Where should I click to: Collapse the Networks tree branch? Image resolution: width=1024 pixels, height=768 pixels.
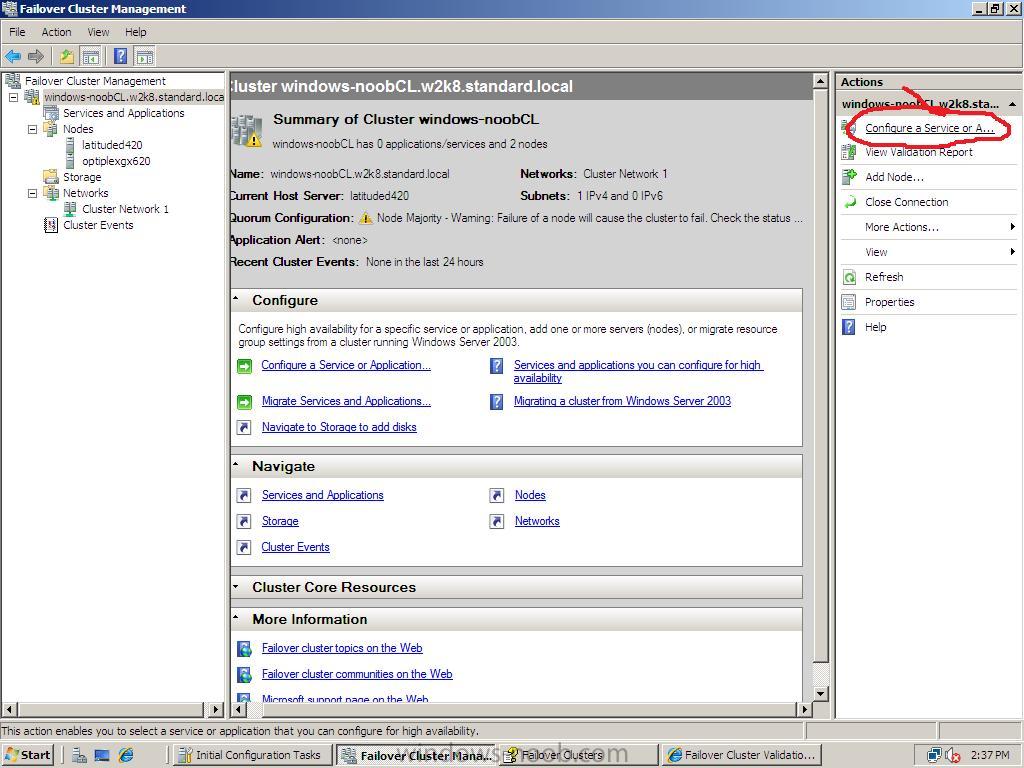[32, 193]
